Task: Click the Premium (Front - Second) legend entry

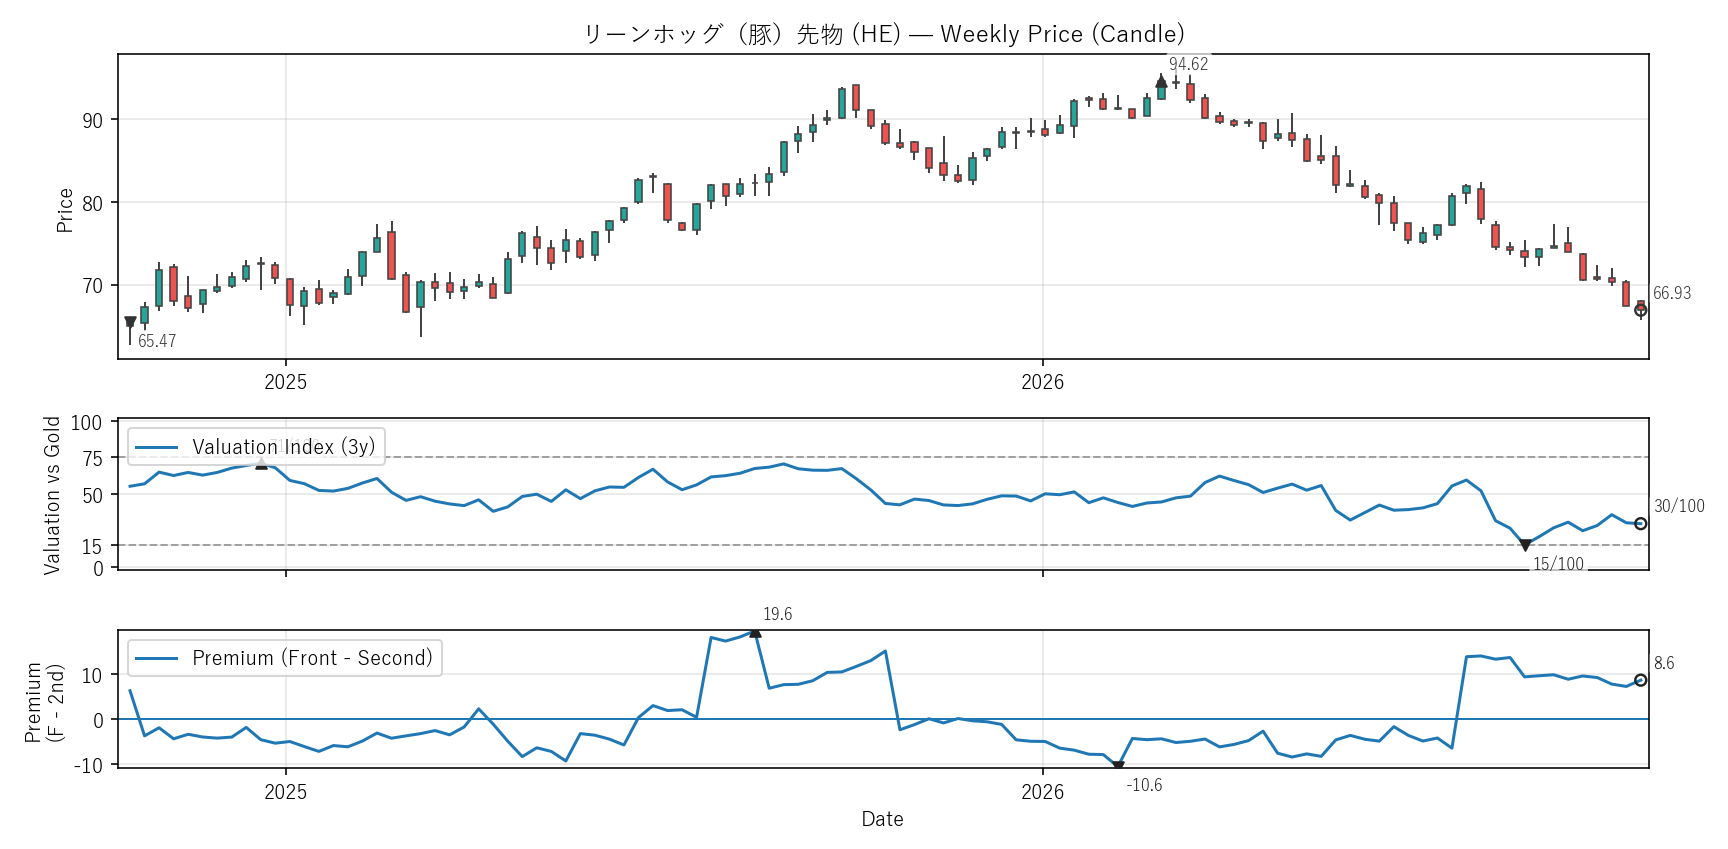Action: [x=285, y=658]
